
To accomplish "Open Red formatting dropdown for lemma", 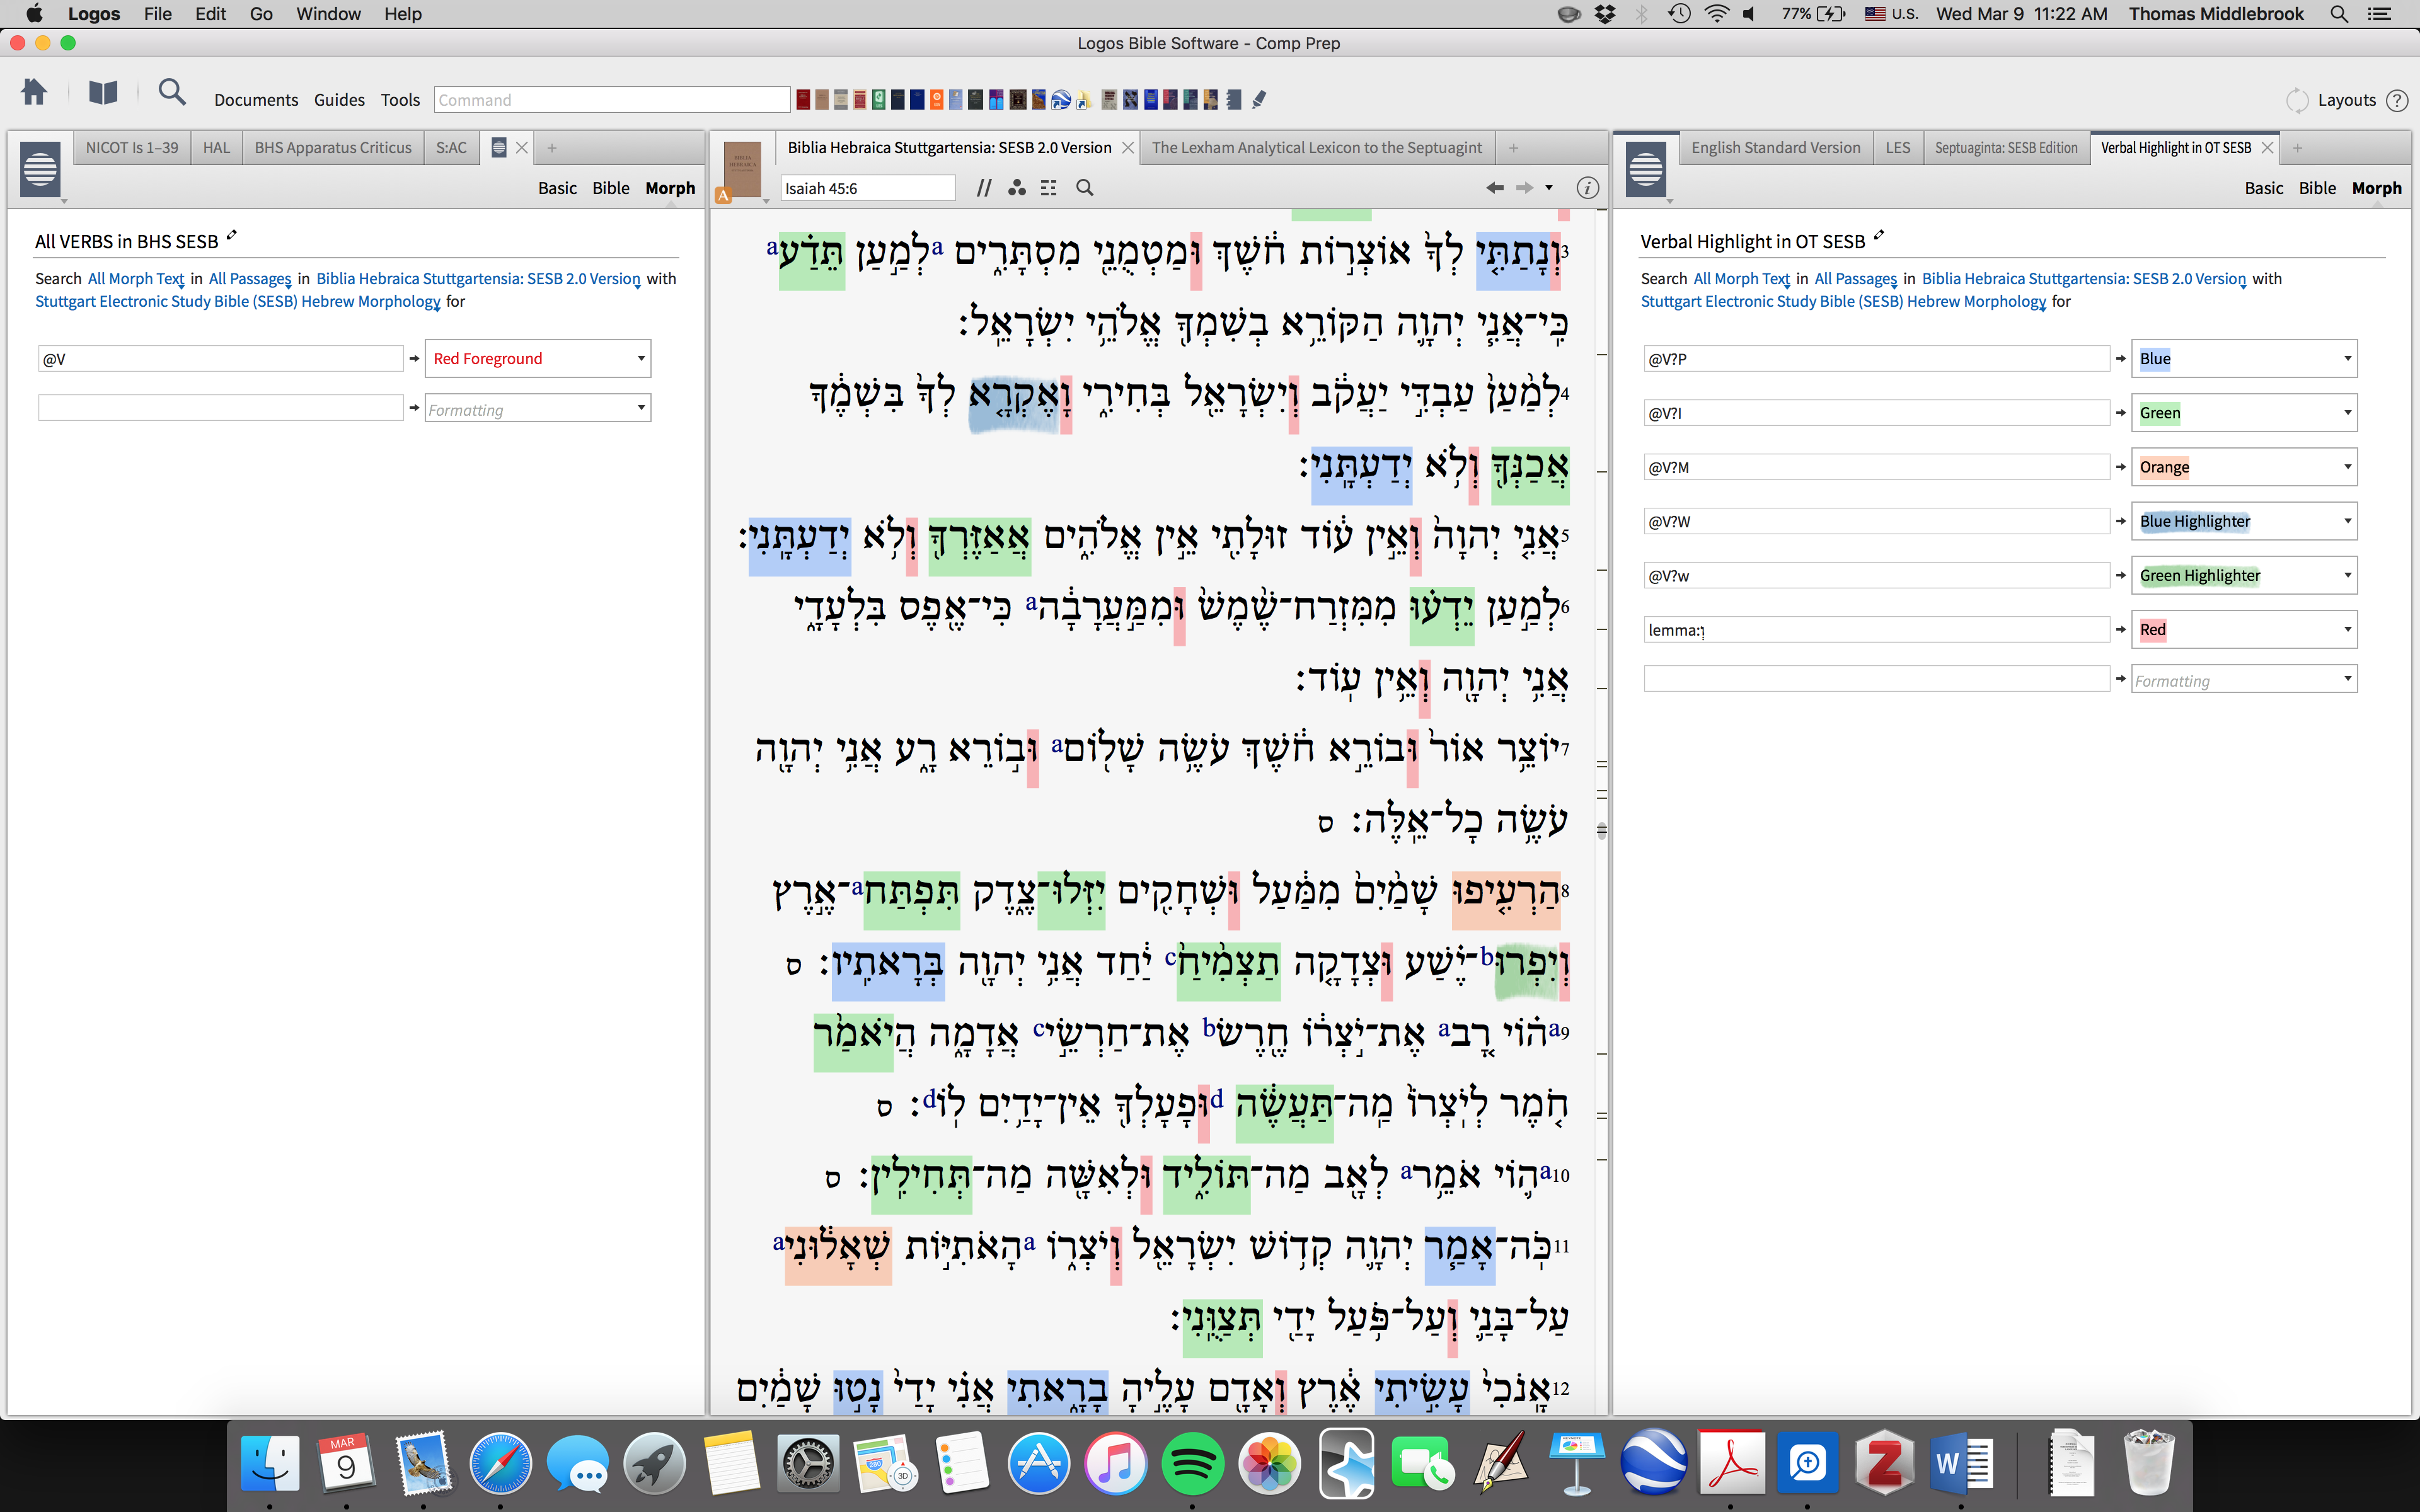I will pyautogui.click(x=2244, y=630).
